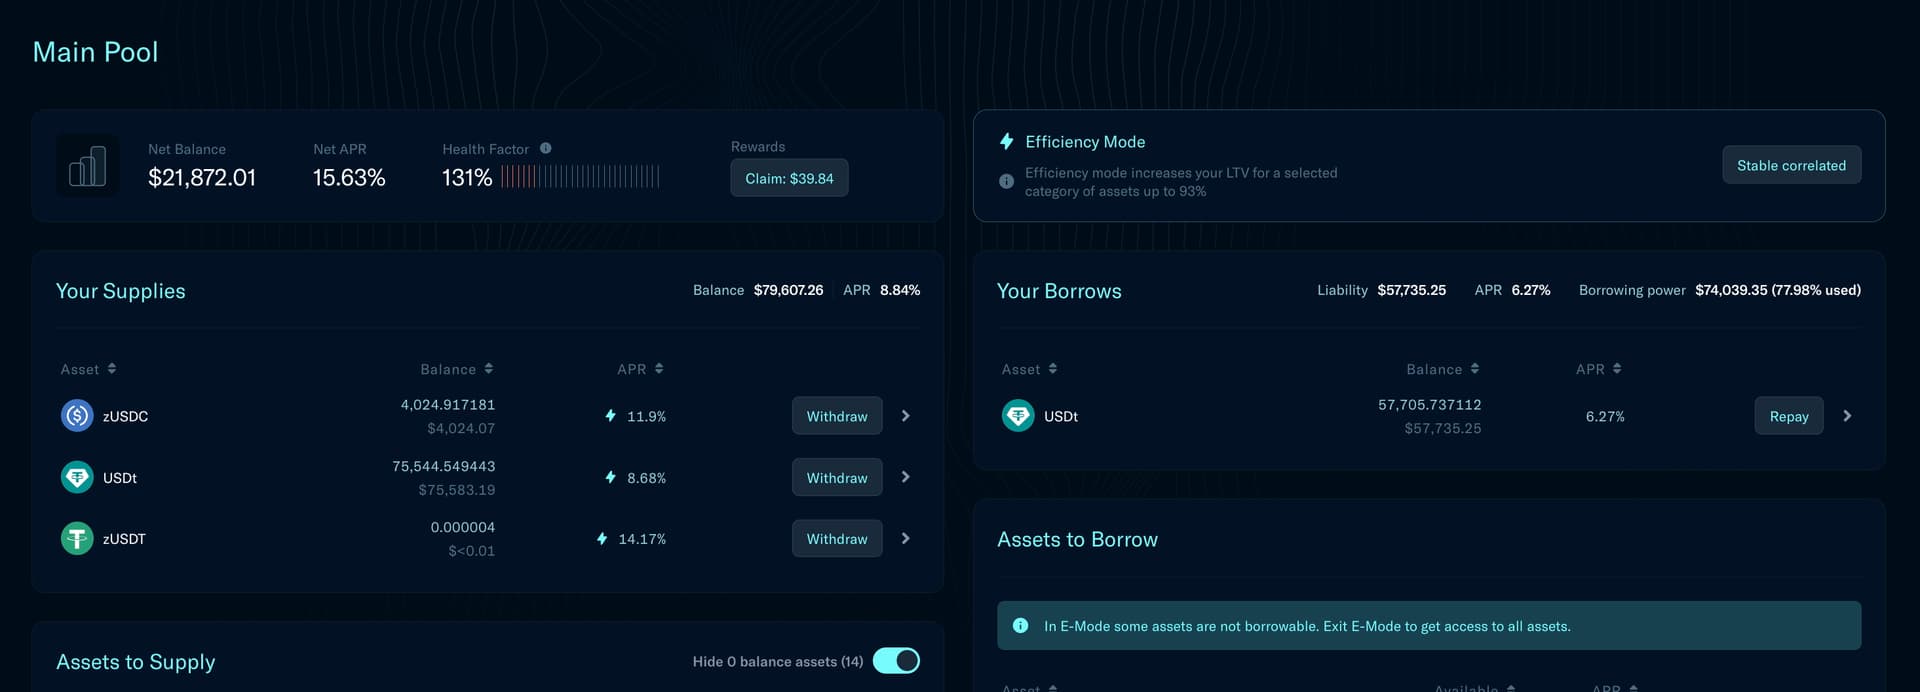This screenshot has width=1920, height=692.
Task: Click the E-Mode notice info icon
Action: (1021, 625)
